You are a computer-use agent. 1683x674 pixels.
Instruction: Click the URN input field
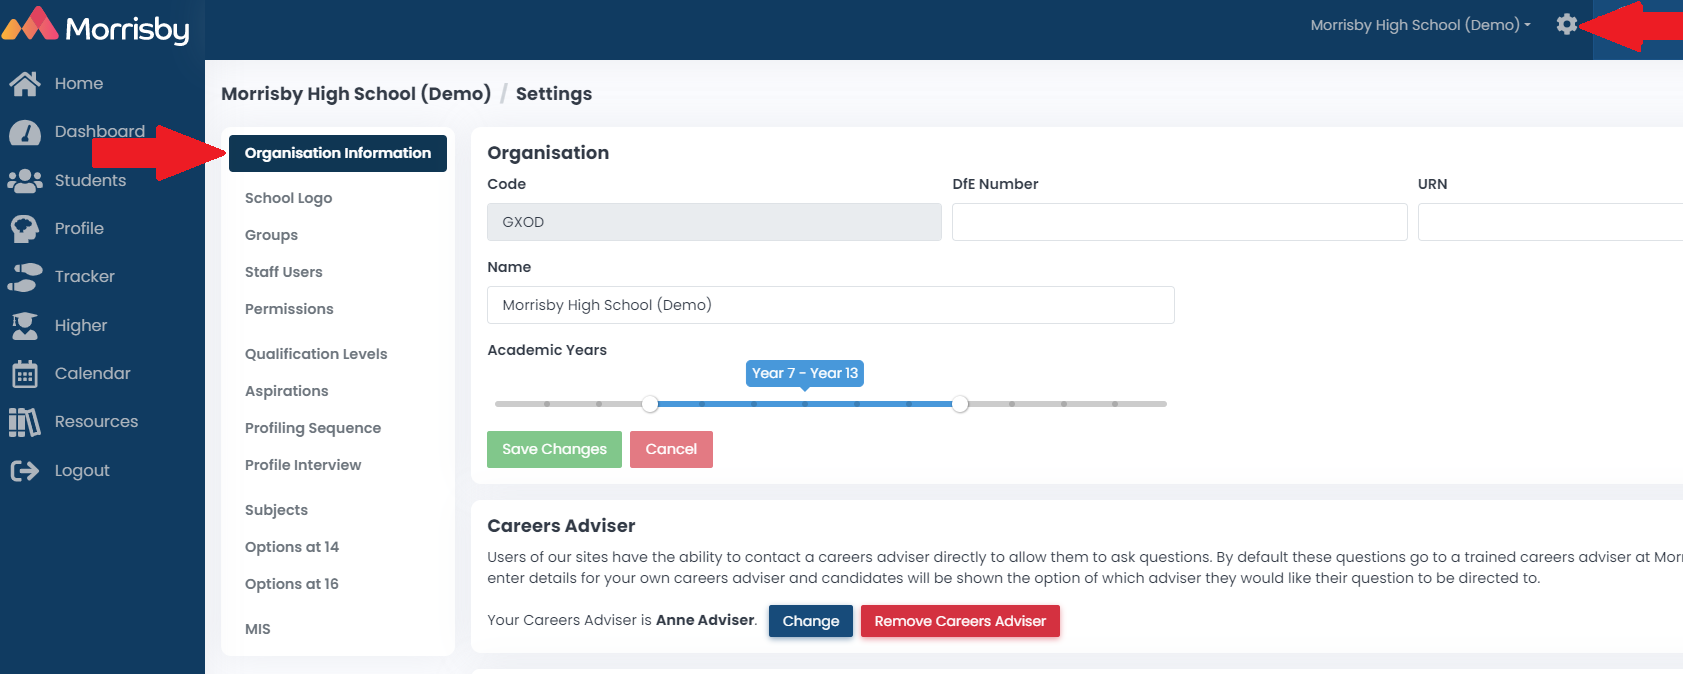point(1550,222)
